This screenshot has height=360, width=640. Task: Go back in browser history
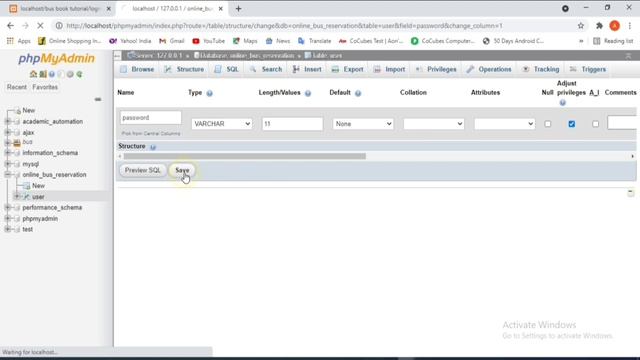(10, 26)
